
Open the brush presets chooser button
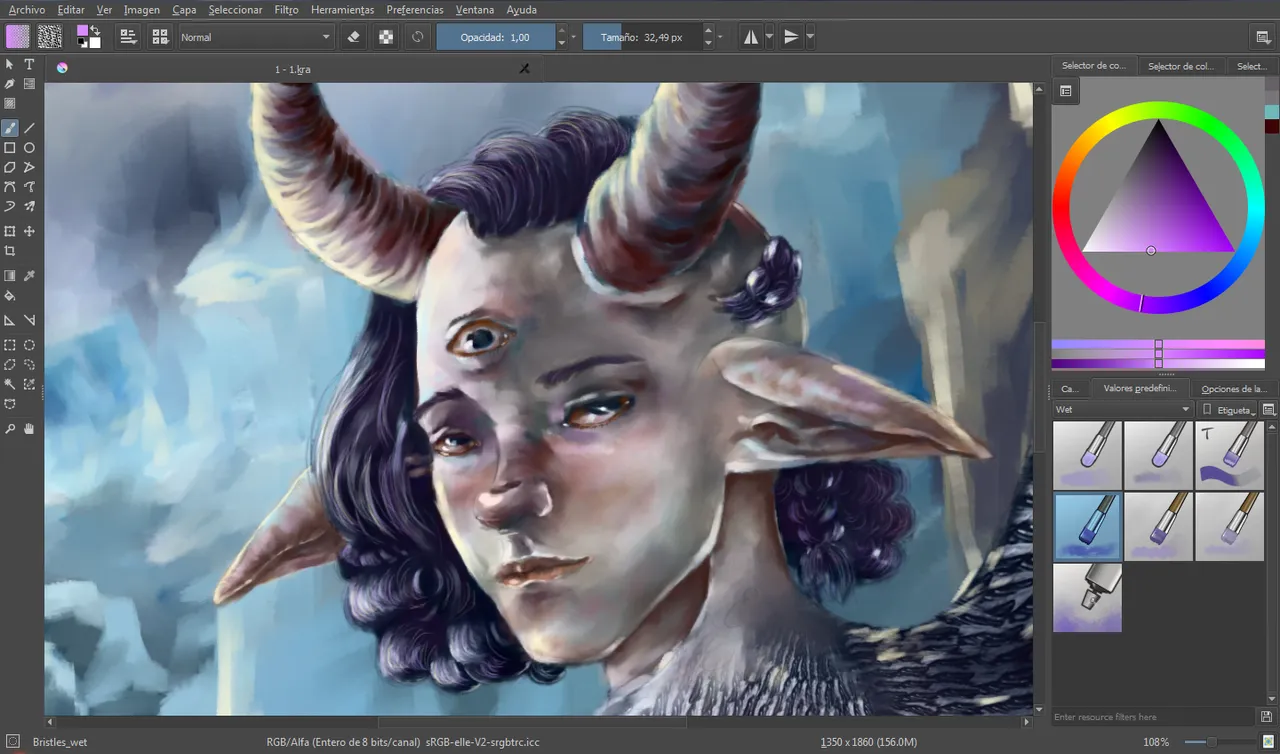[x=160, y=37]
